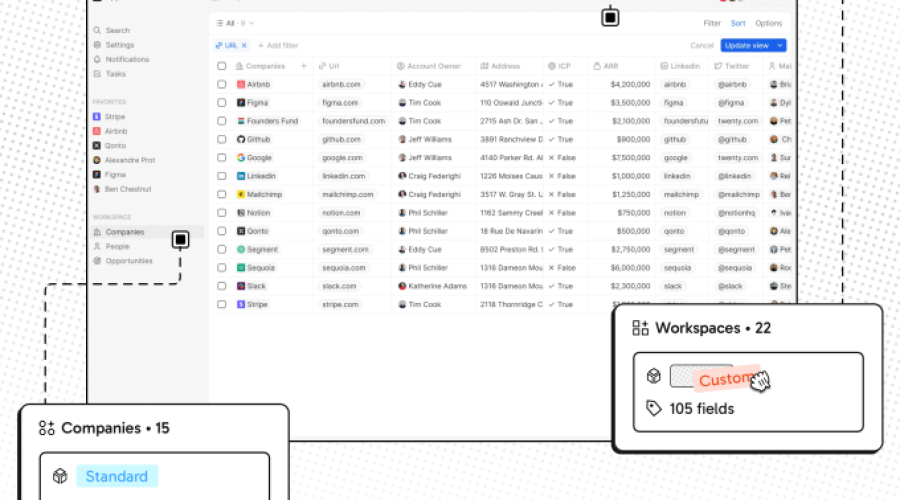The height and width of the screenshot is (500, 900).
Task: Open the @figma Twitter link
Action: coord(731,103)
